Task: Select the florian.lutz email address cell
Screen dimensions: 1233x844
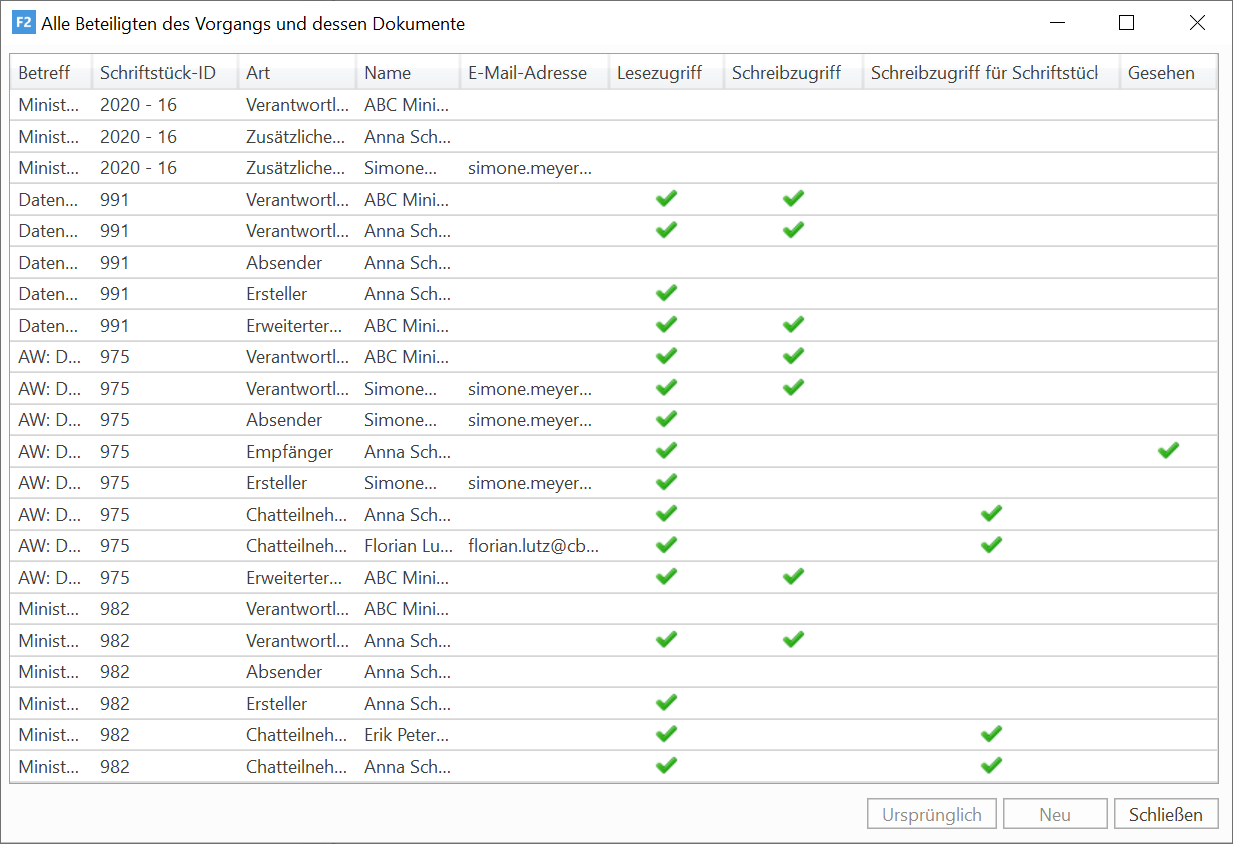Action: pos(533,546)
